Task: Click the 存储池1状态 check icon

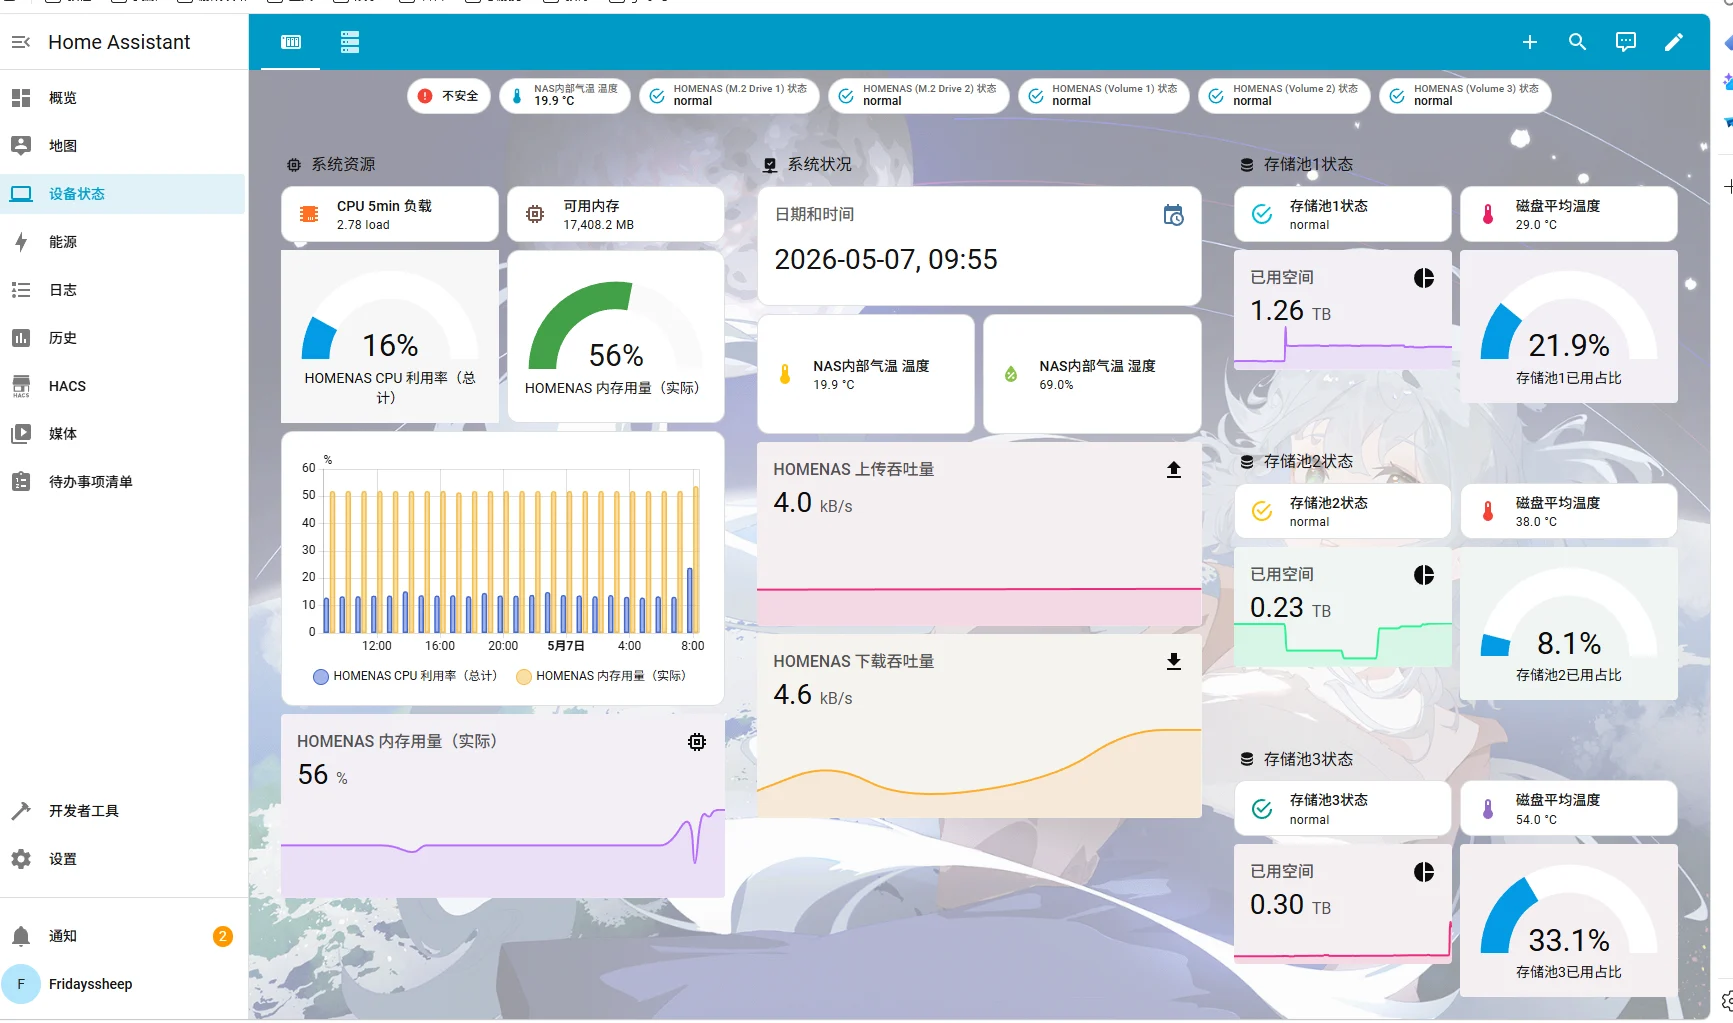Action: pyautogui.click(x=1262, y=214)
